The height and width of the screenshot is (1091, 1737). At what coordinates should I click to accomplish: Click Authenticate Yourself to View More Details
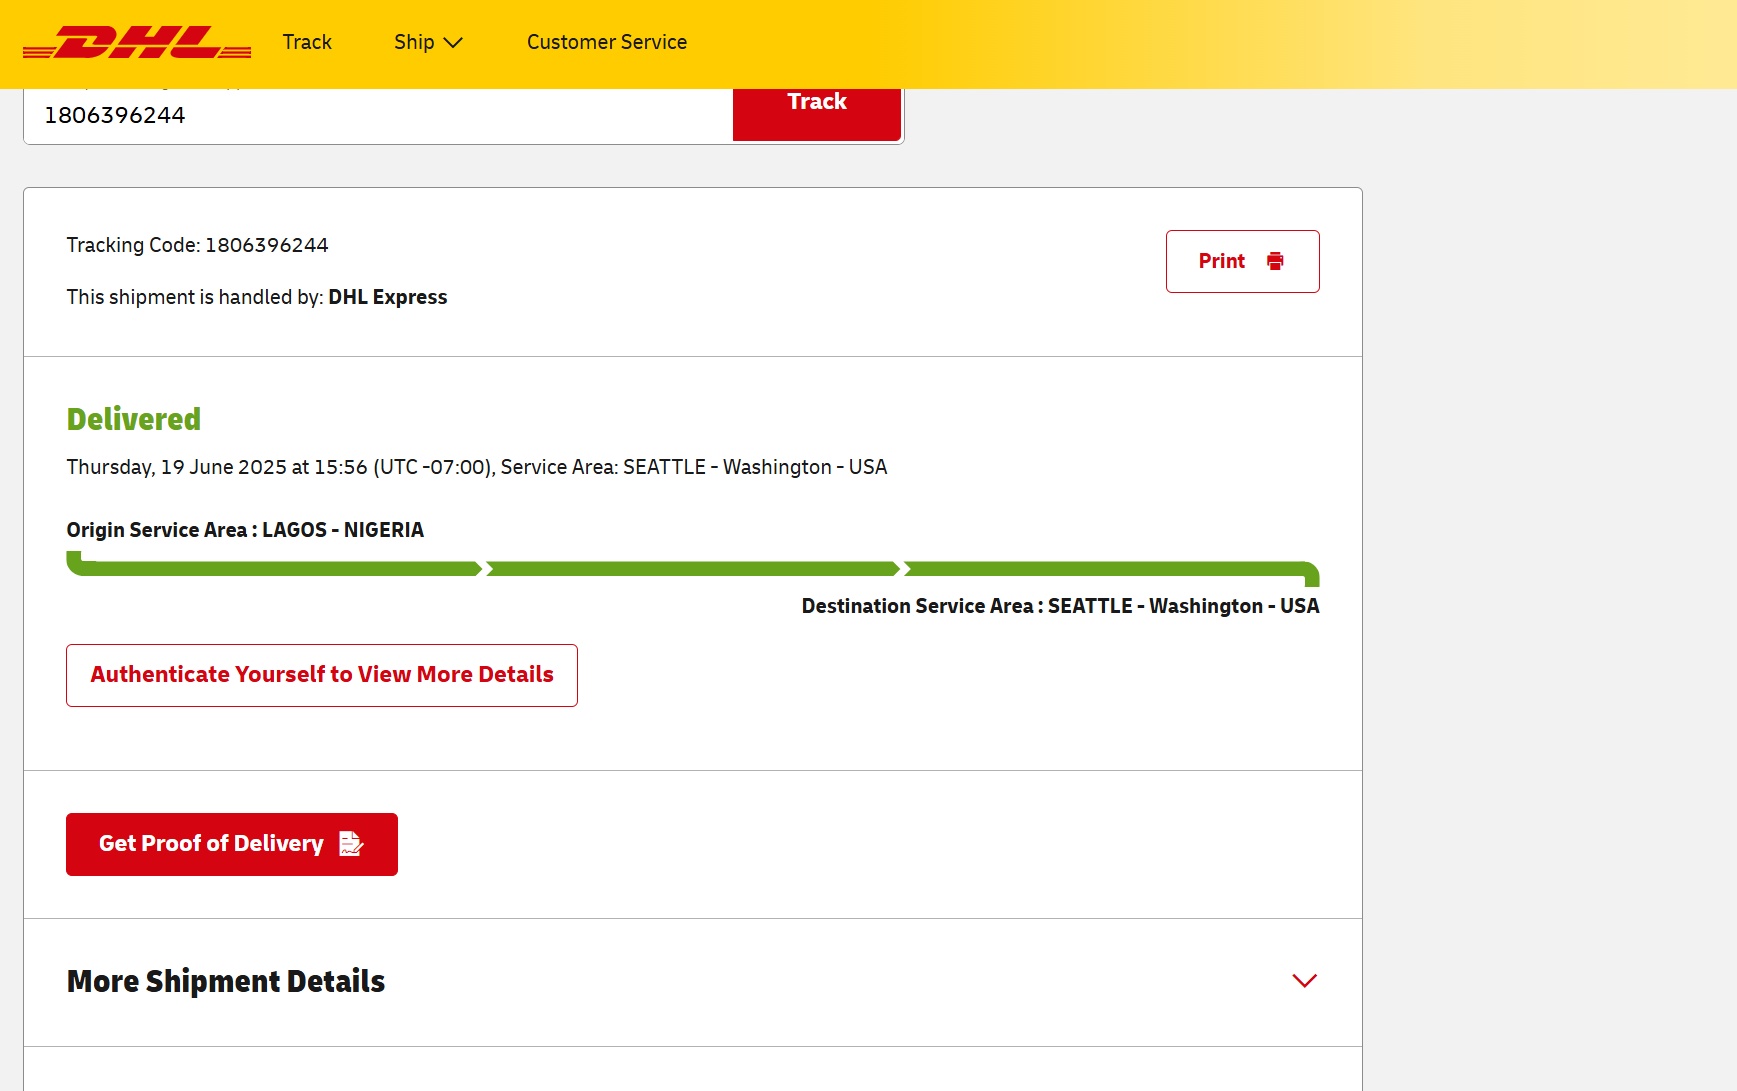(322, 675)
